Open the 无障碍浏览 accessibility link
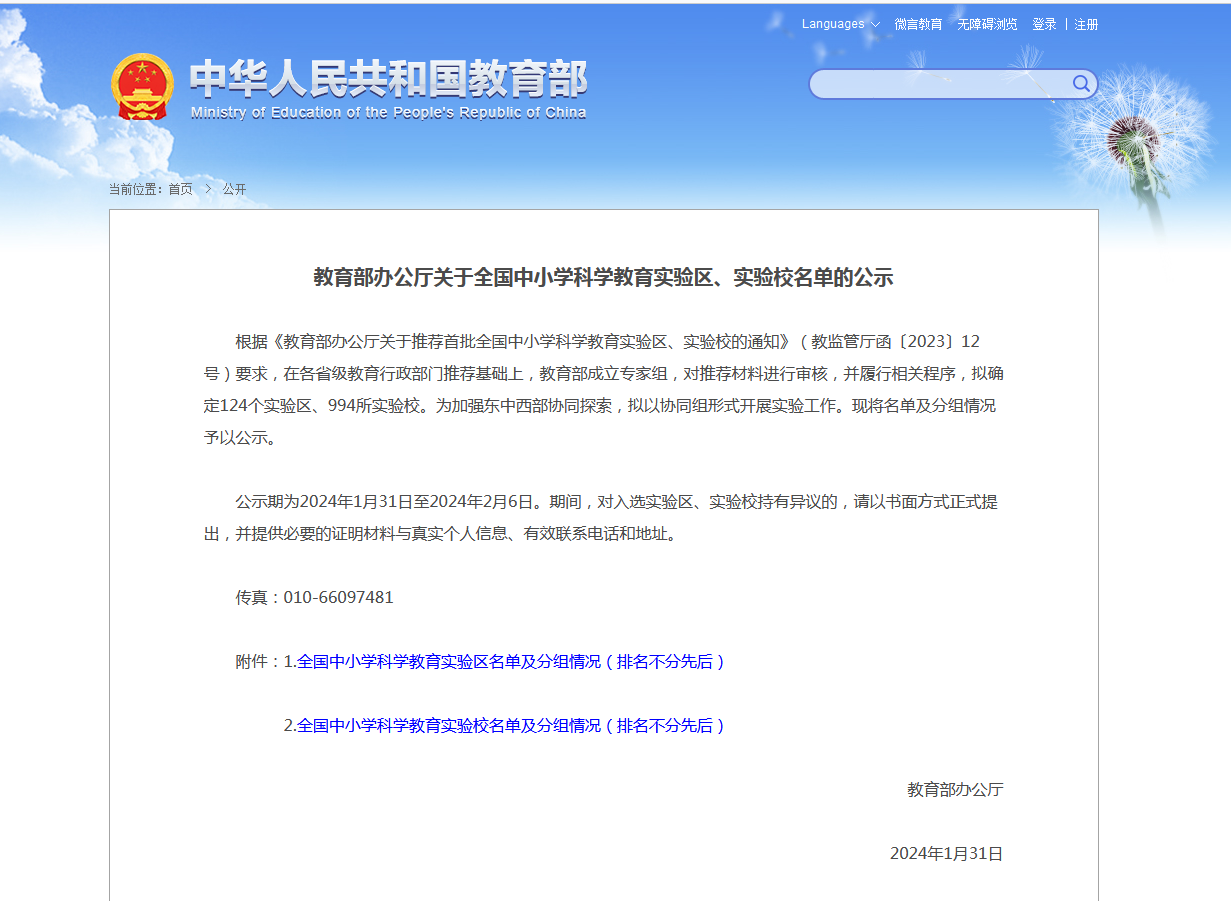 [987, 24]
